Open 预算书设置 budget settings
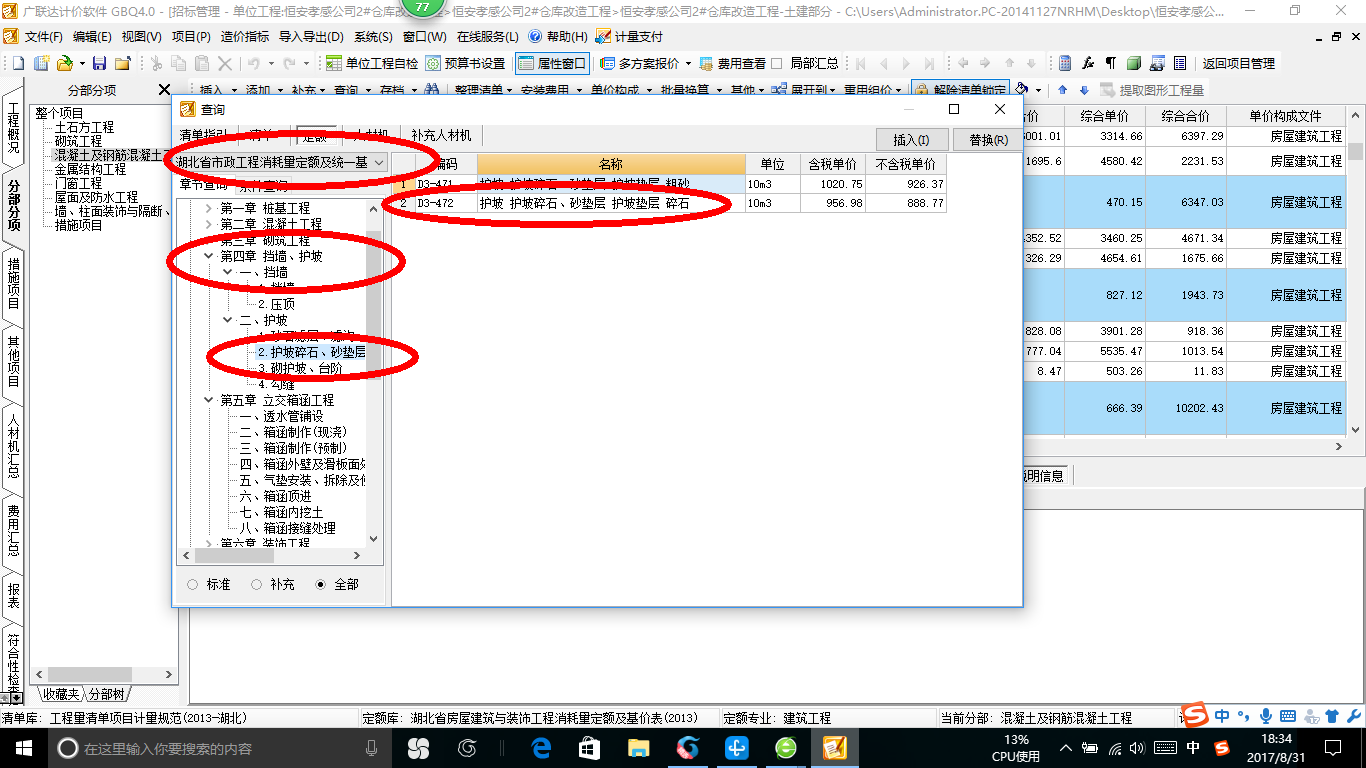1366x768 pixels. (x=466, y=63)
